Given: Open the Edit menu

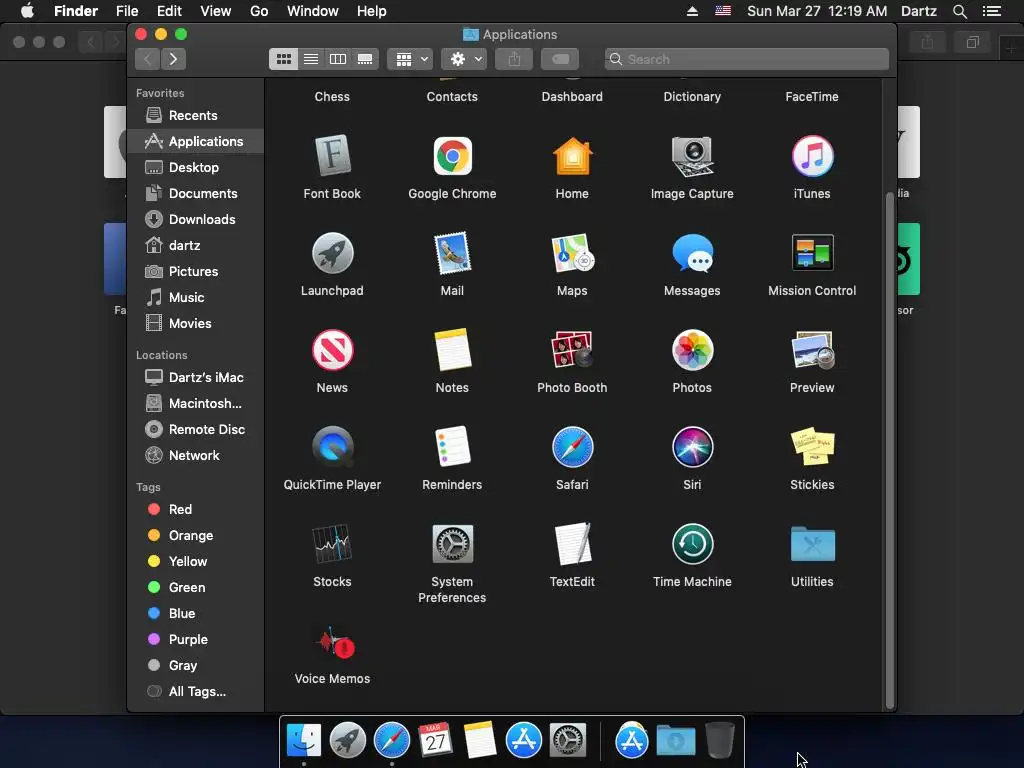Looking at the screenshot, I should pos(169,11).
